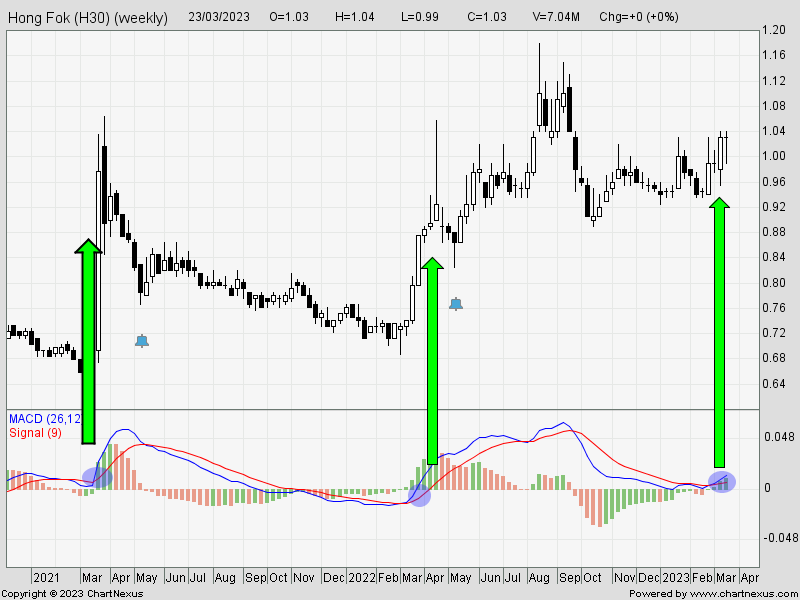Click the O=1.03 open value
The height and width of the screenshot is (600, 800).
[289, 17]
